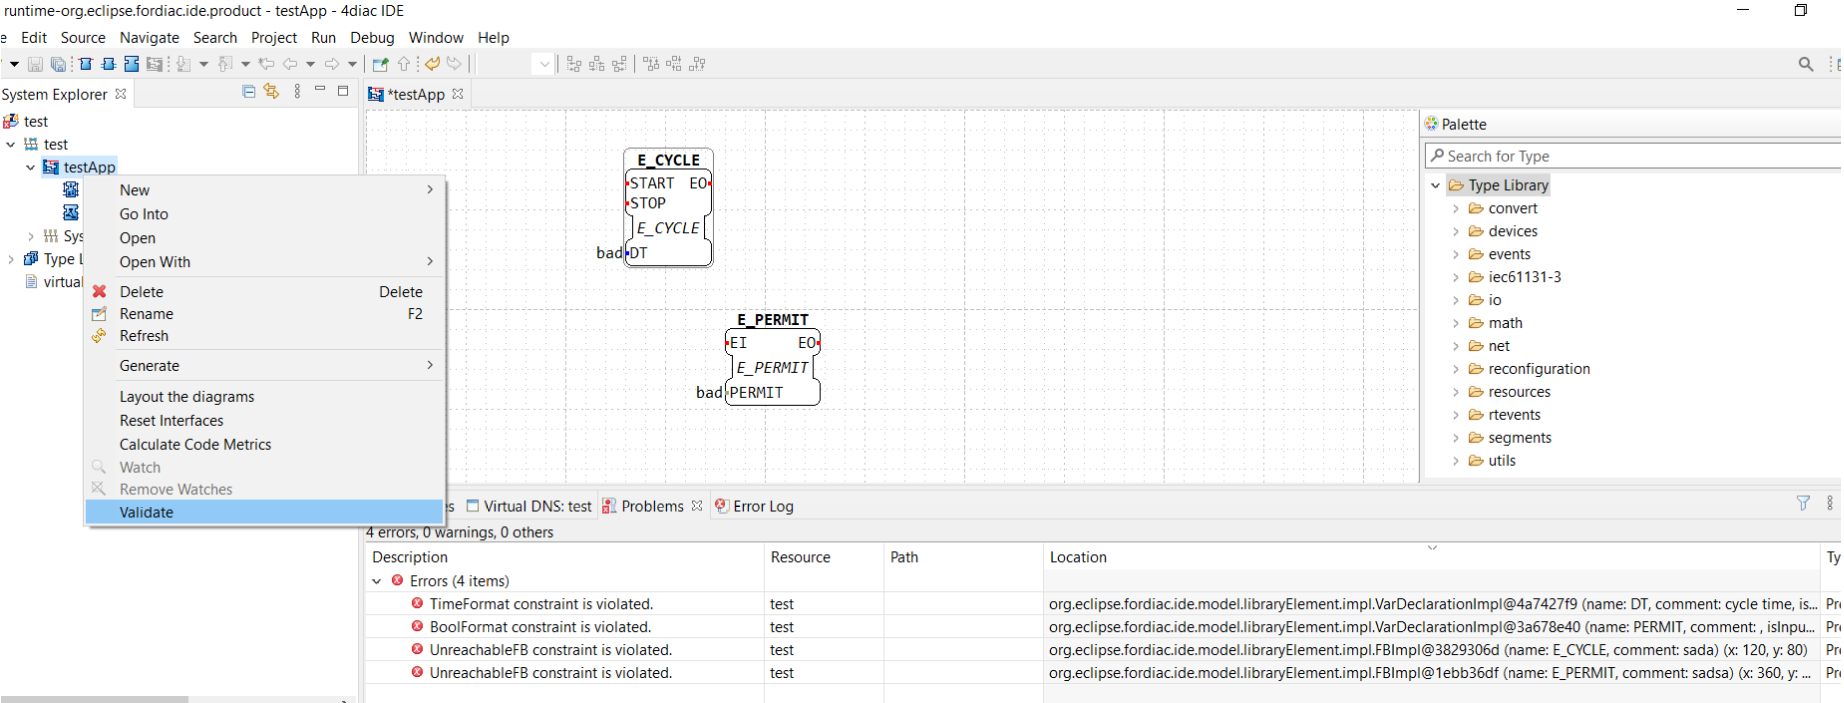Switch to the Error Log tab

click(762, 506)
